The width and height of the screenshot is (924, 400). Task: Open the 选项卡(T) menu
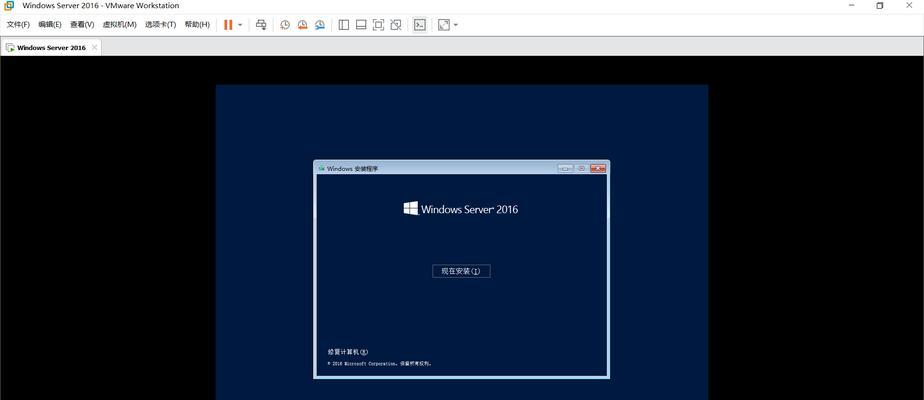click(160, 25)
